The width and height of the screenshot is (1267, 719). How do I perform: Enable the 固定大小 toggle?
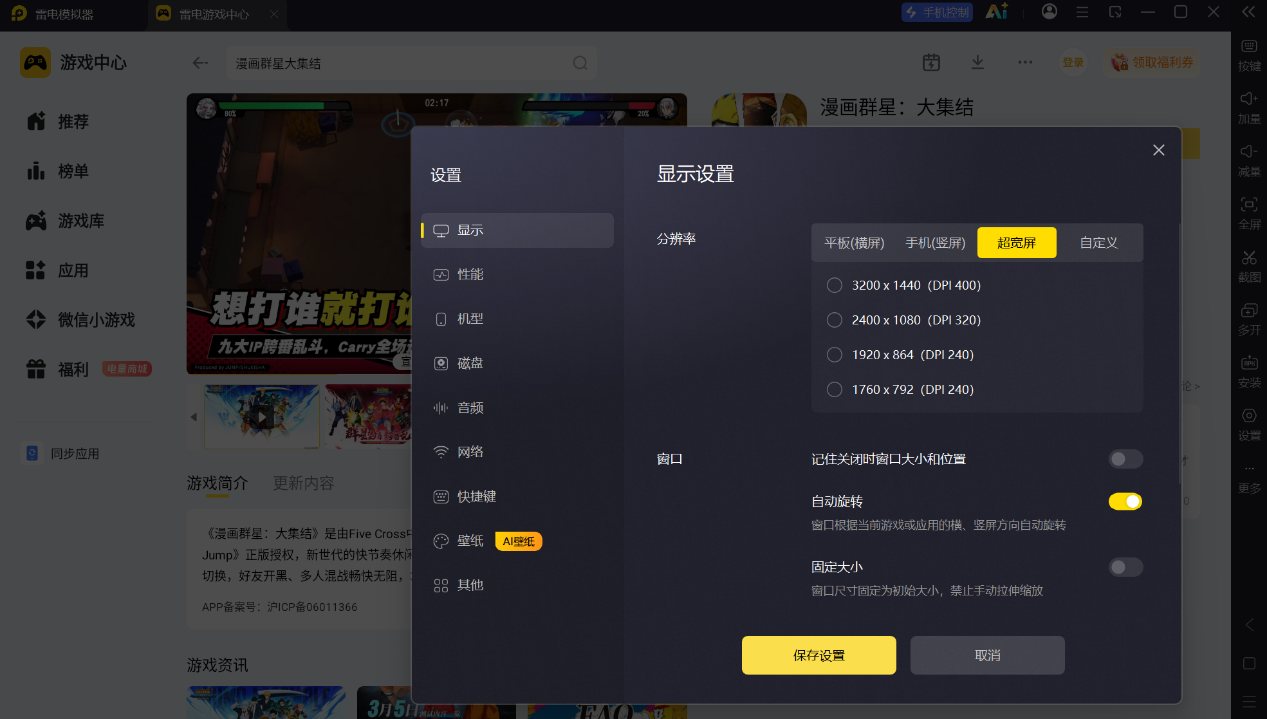[1125, 567]
